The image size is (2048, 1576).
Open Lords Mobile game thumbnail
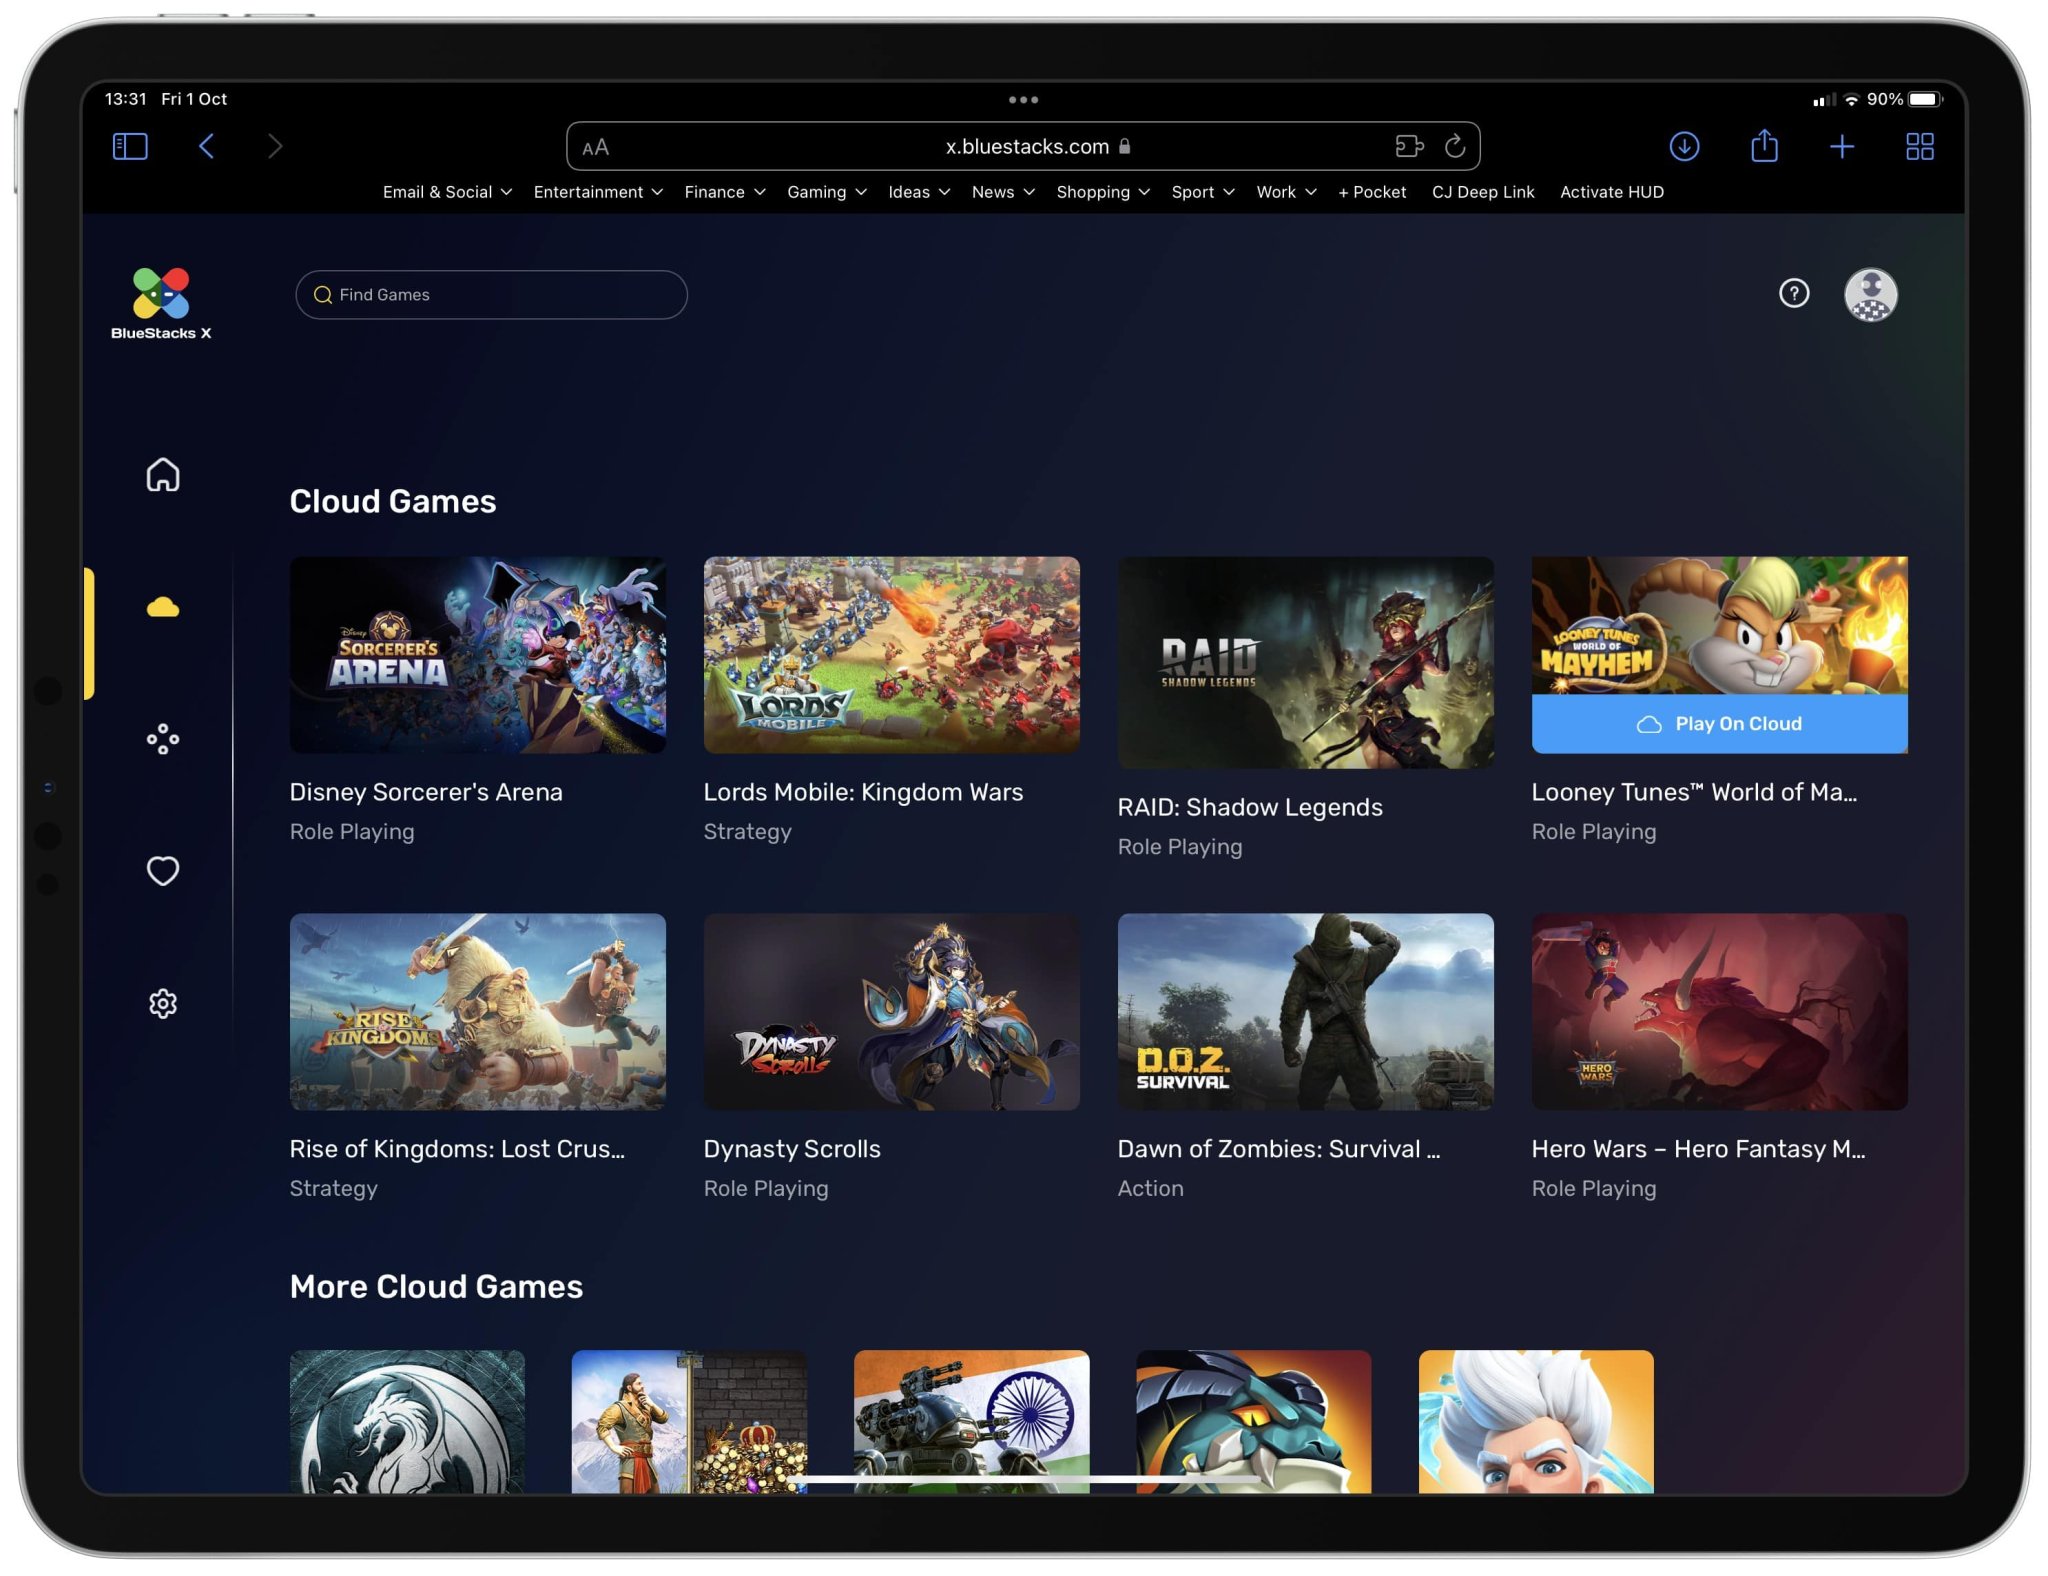pyautogui.click(x=891, y=655)
